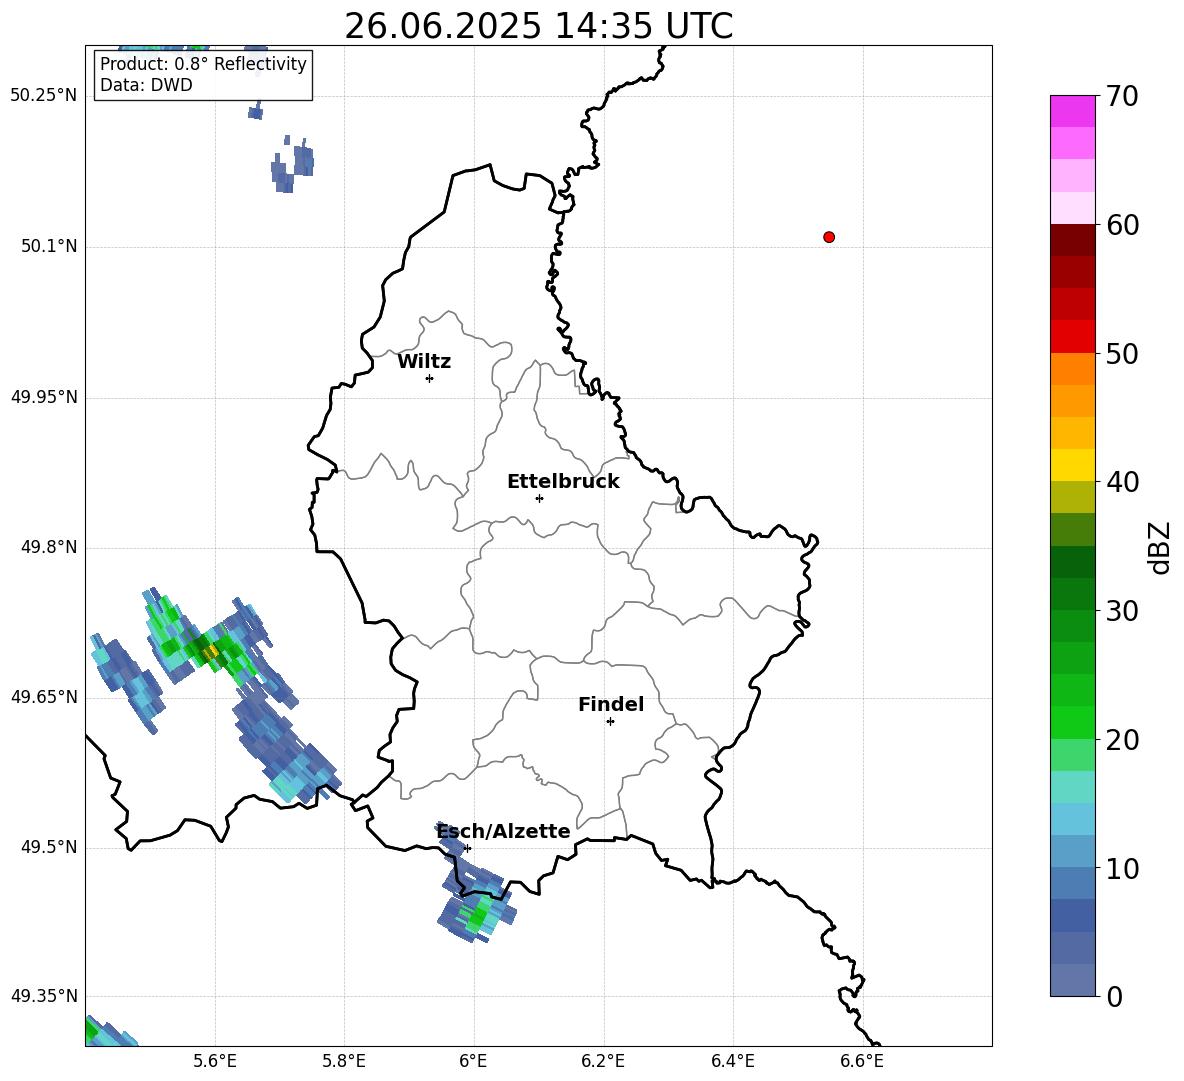The height and width of the screenshot is (1081, 1184).
Task: Click the 6.6°E longitude tick label
Action: tap(862, 1061)
